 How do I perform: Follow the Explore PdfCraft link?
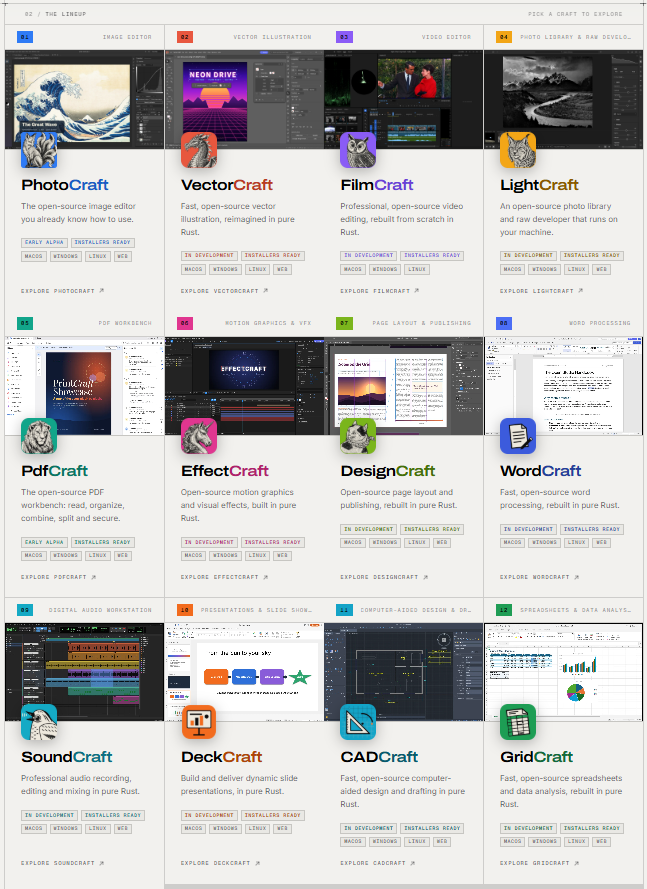pos(58,577)
